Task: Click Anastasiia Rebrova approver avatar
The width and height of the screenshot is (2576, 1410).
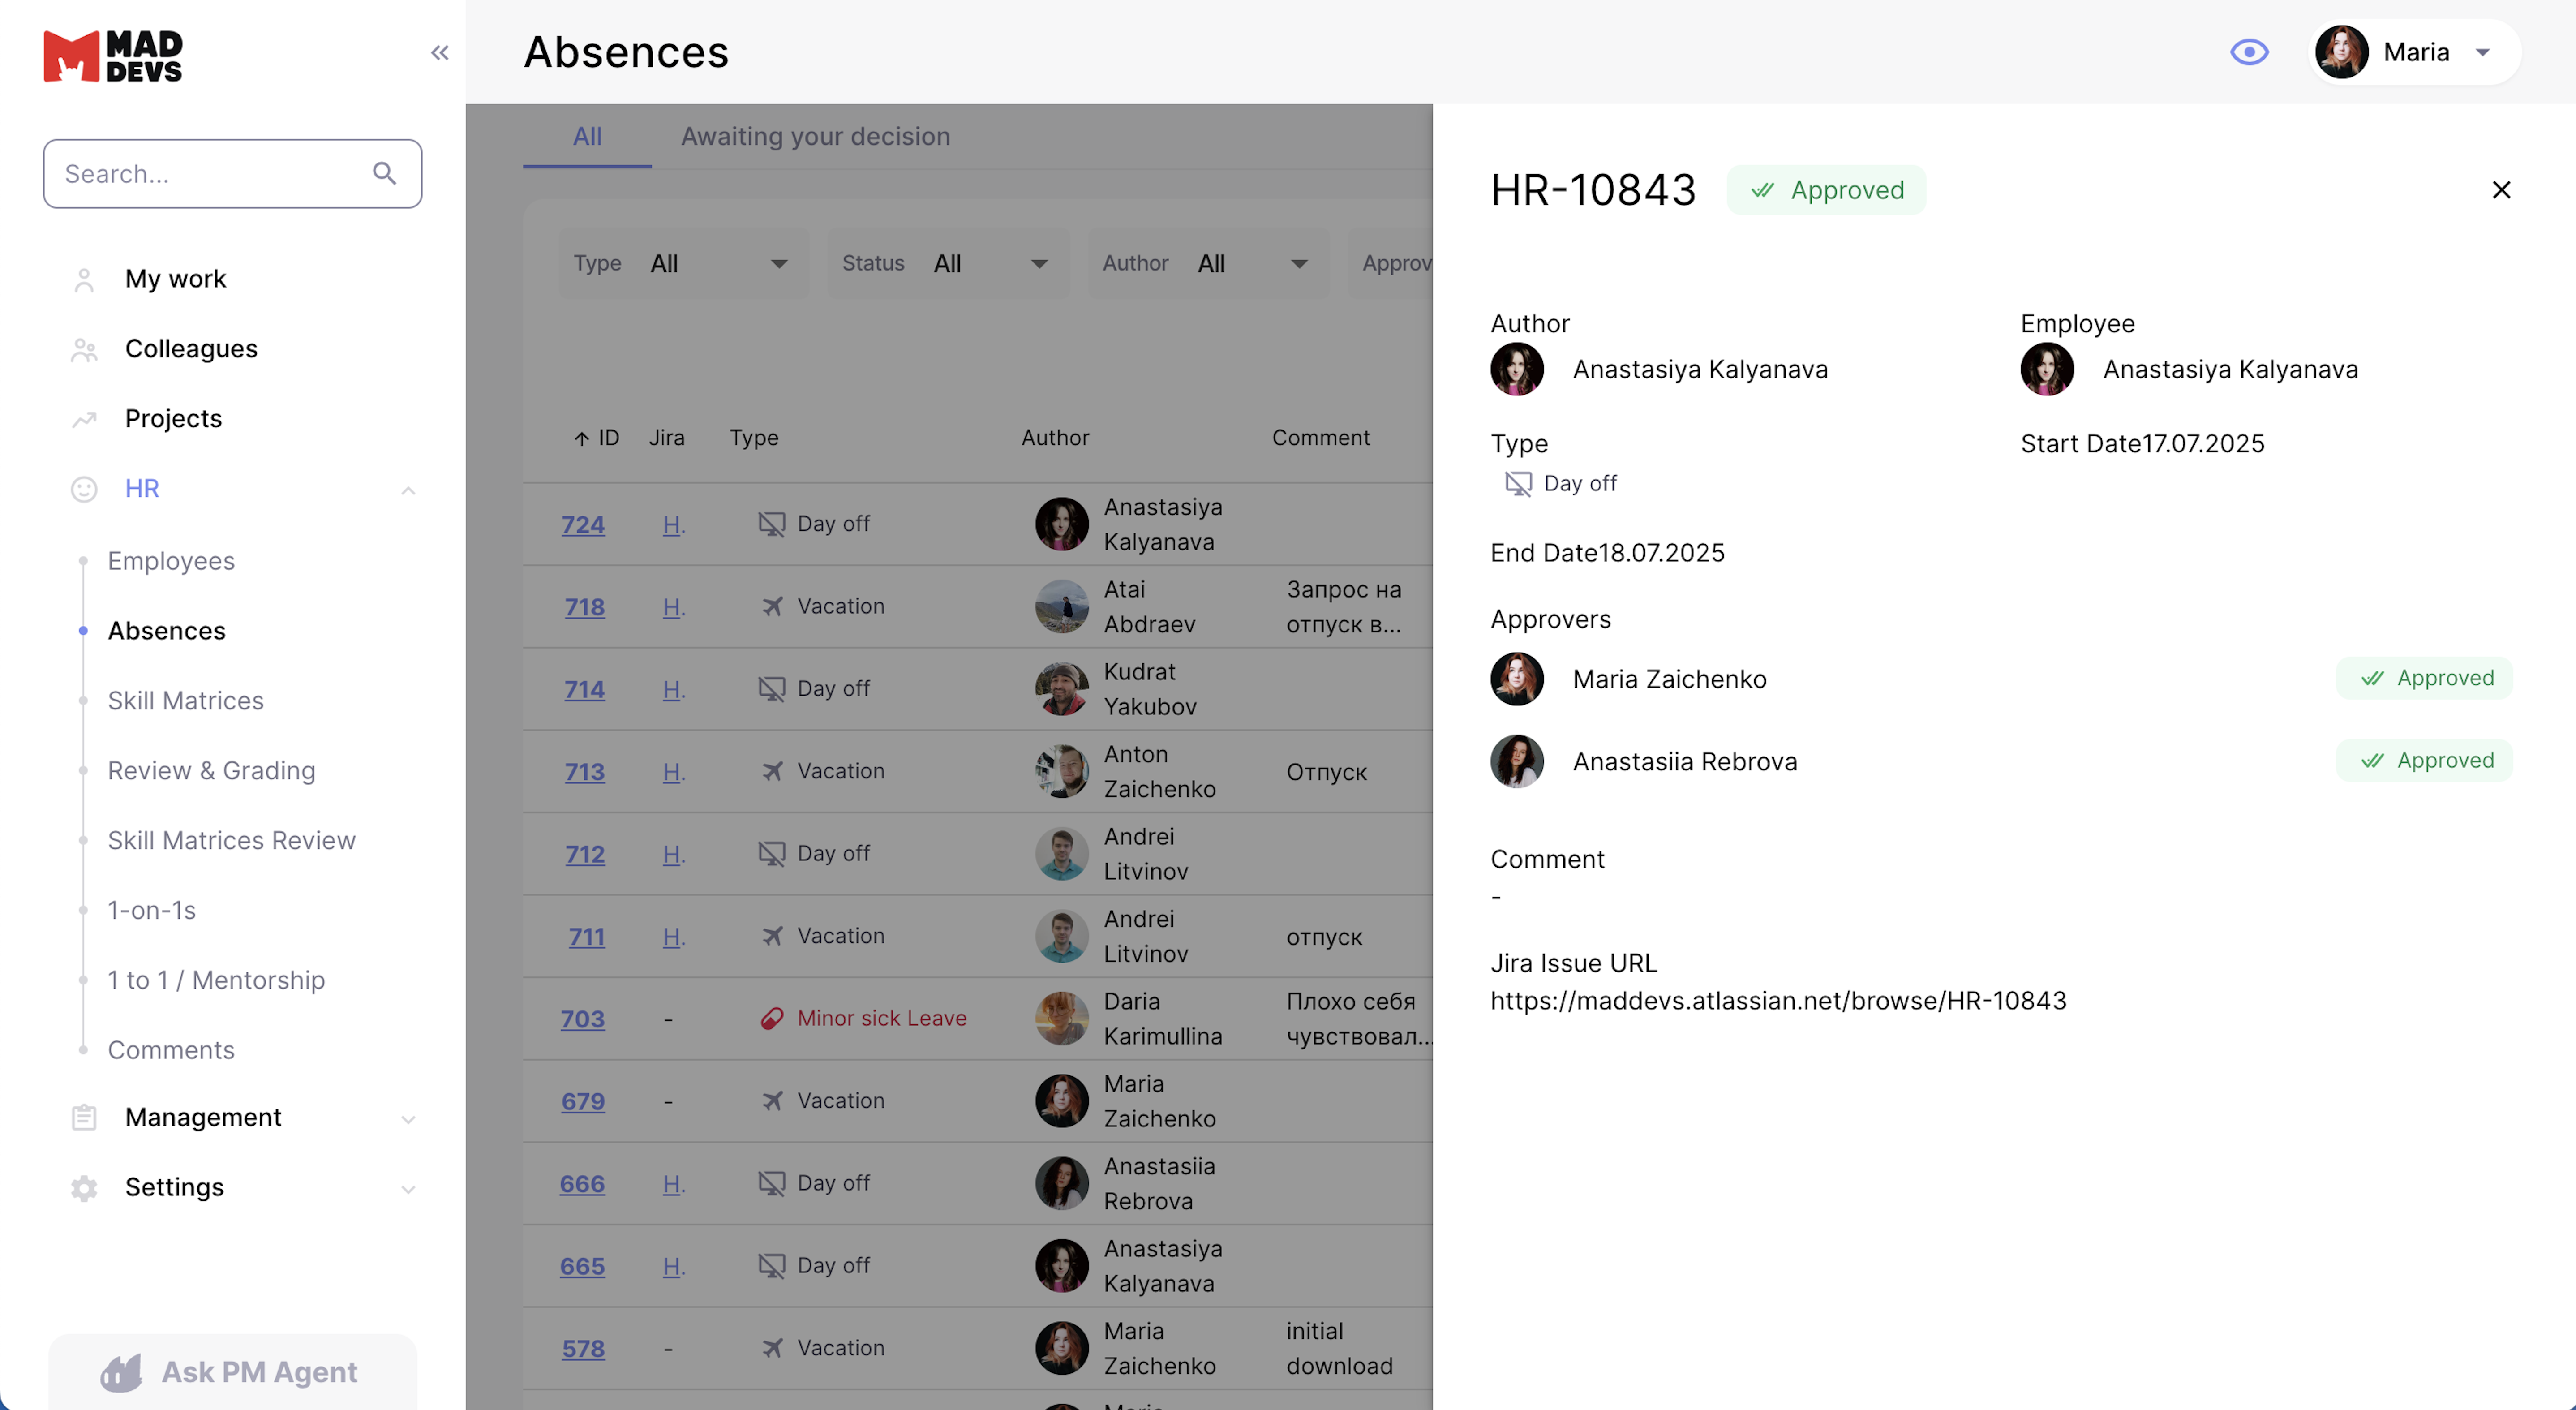Action: click(1516, 762)
